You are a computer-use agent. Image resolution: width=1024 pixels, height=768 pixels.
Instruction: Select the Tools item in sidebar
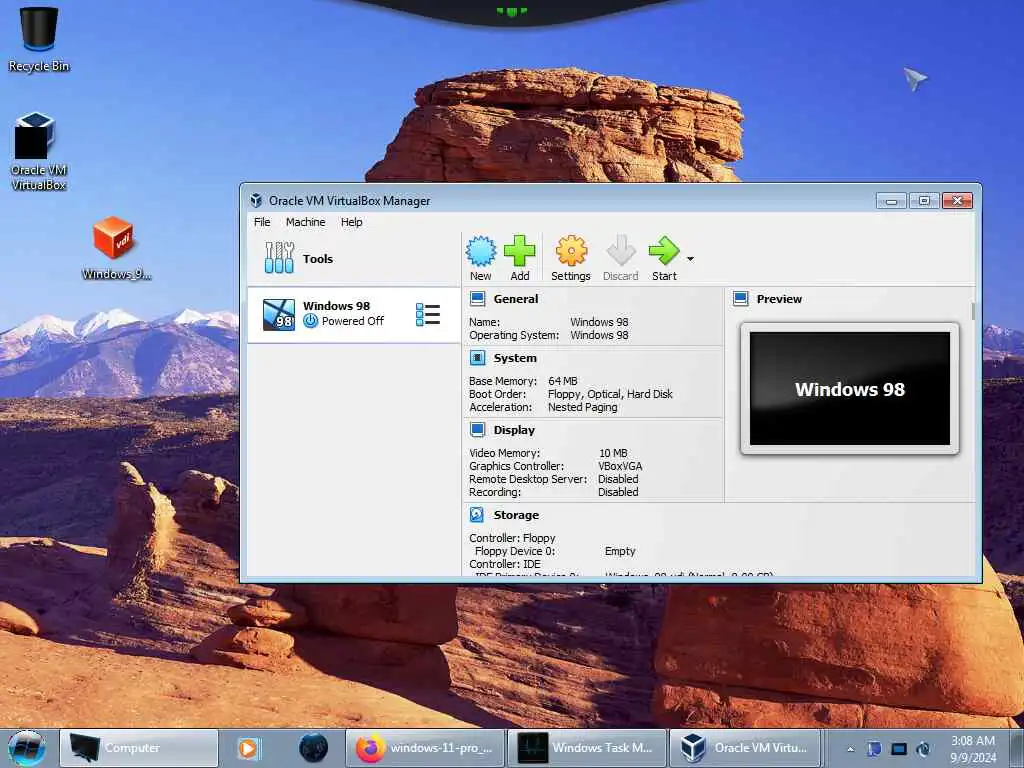pos(353,259)
